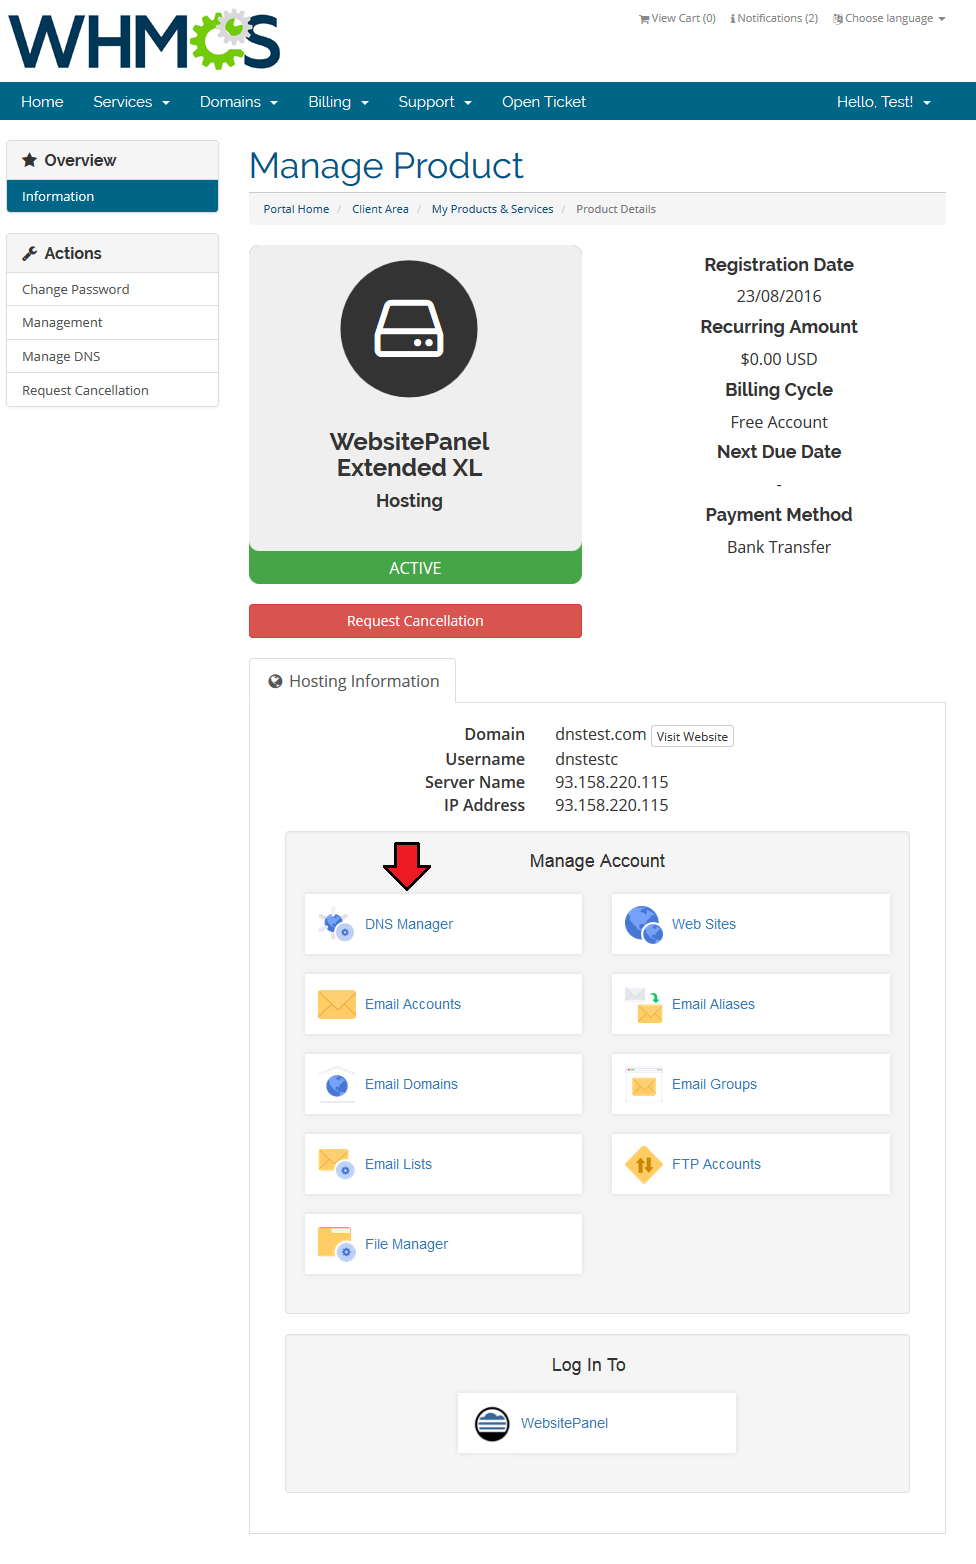Viewport: 976px width, 1564px height.
Task: Expand the Services dropdown menu
Action: 131,102
